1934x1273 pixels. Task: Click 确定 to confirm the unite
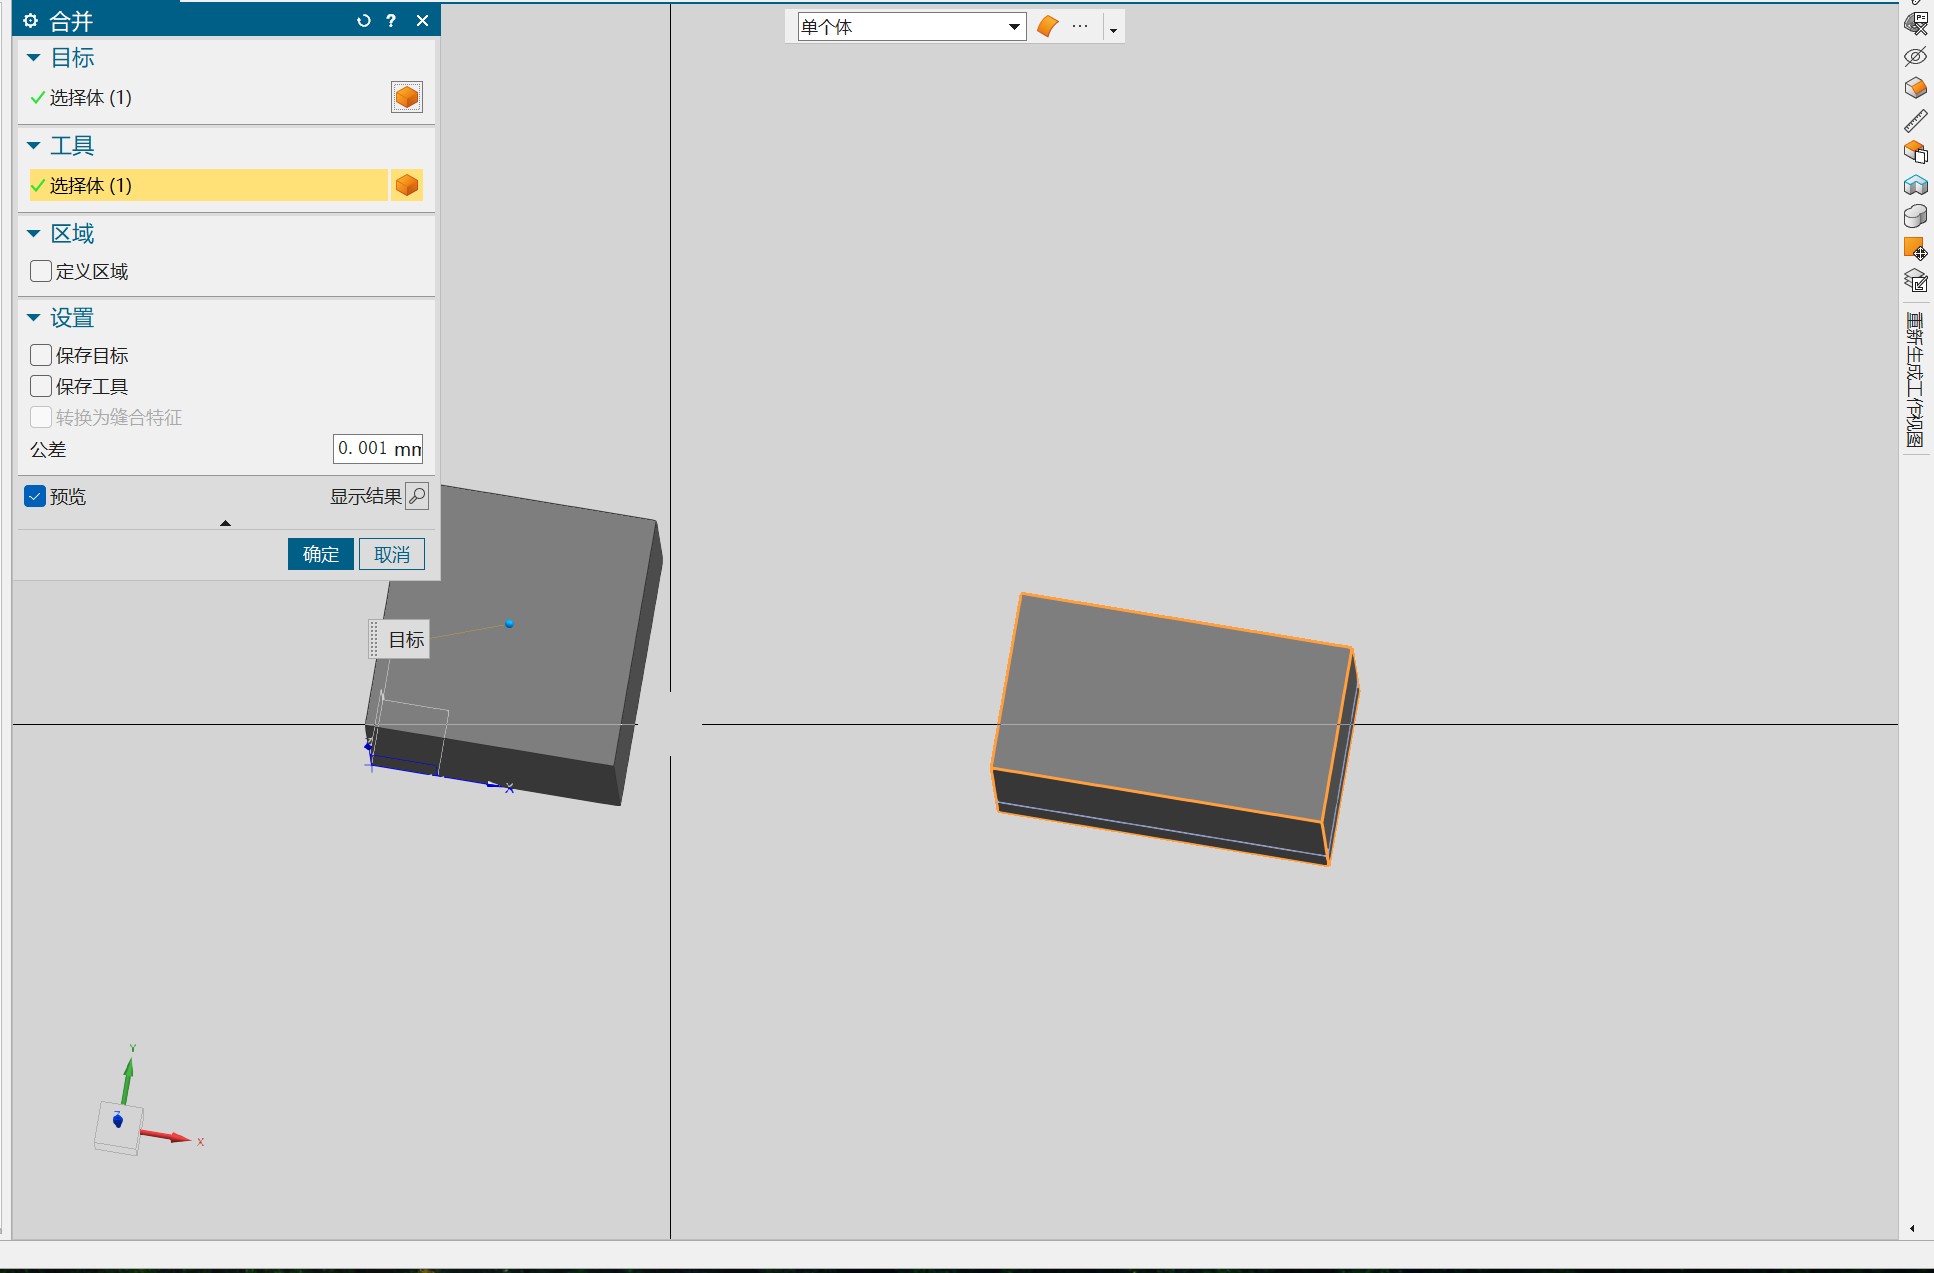[321, 554]
